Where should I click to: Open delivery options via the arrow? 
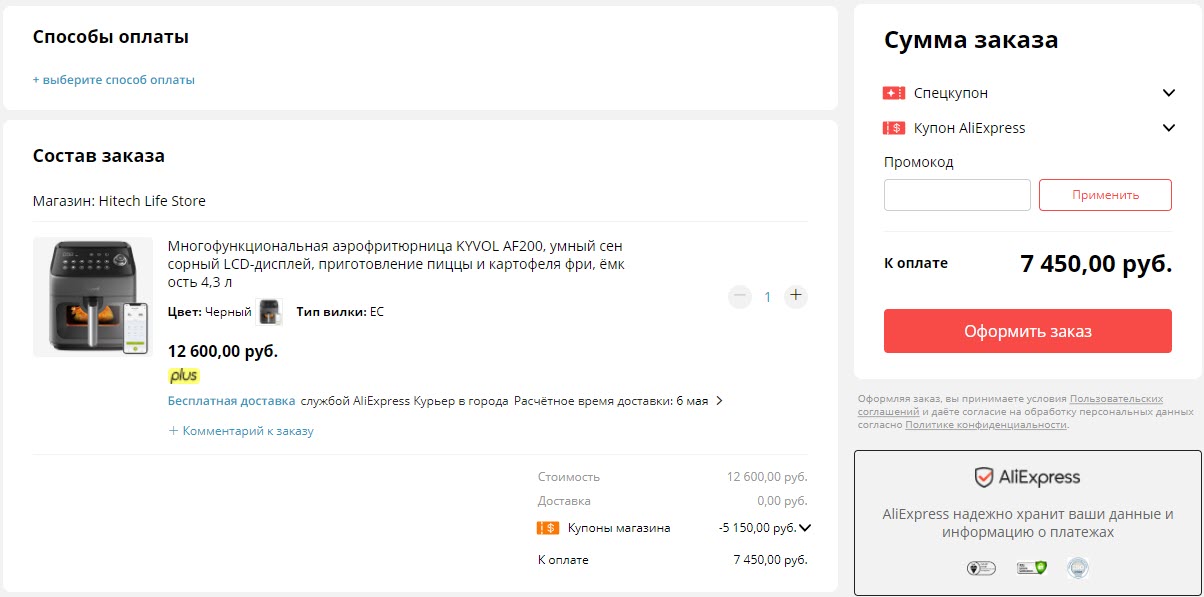[x=719, y=401]
